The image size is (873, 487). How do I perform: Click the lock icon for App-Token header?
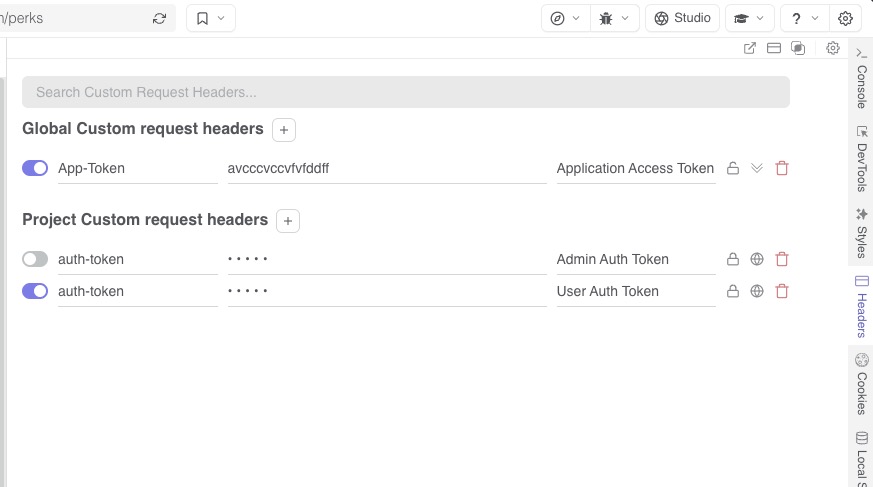point(733,168)
